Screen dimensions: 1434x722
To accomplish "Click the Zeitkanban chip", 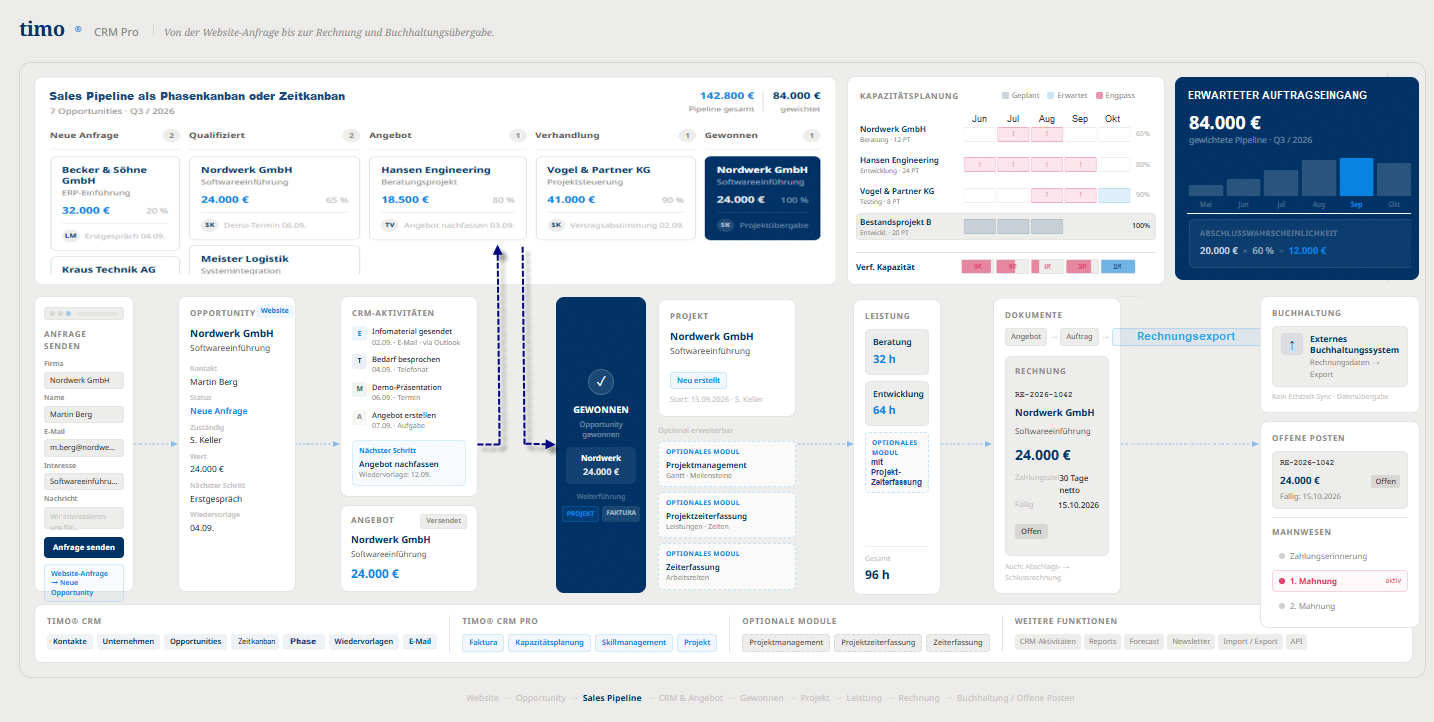I will click(256, 642).
